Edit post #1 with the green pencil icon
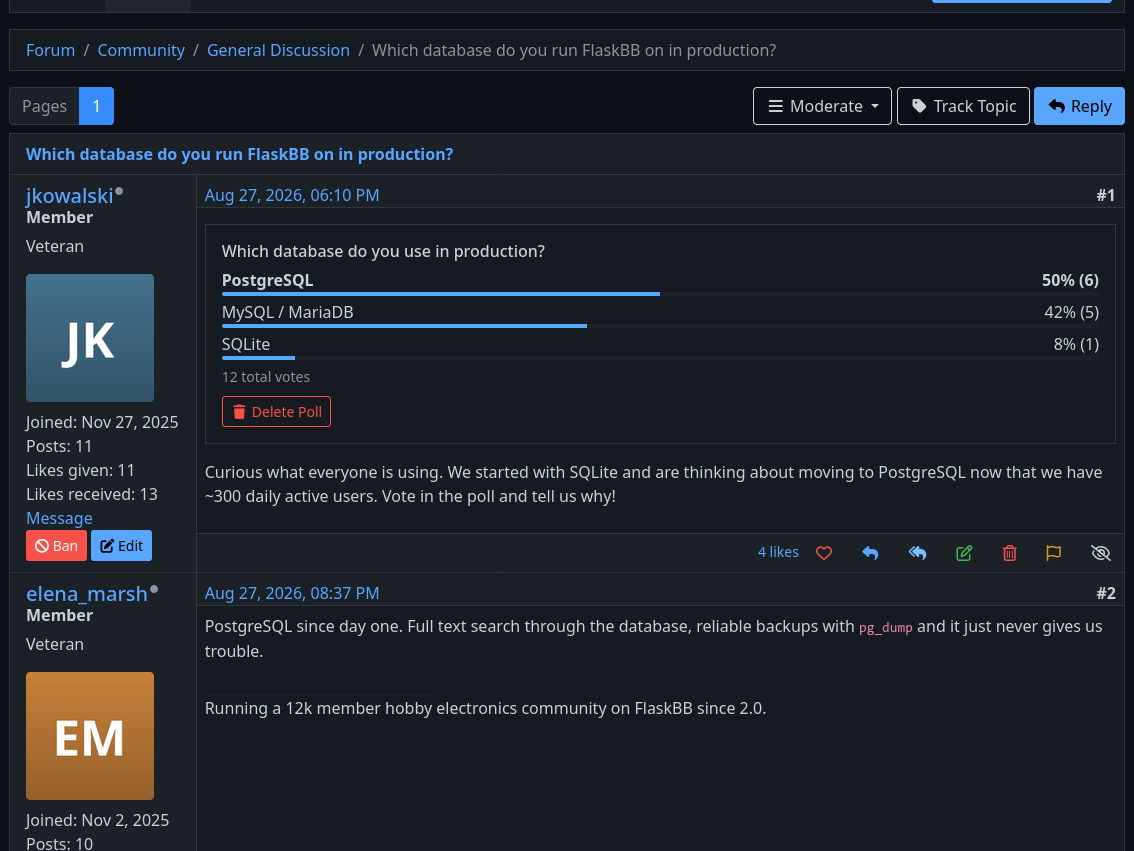Screen dimensions: 1134x851 (x=964, y=553)
